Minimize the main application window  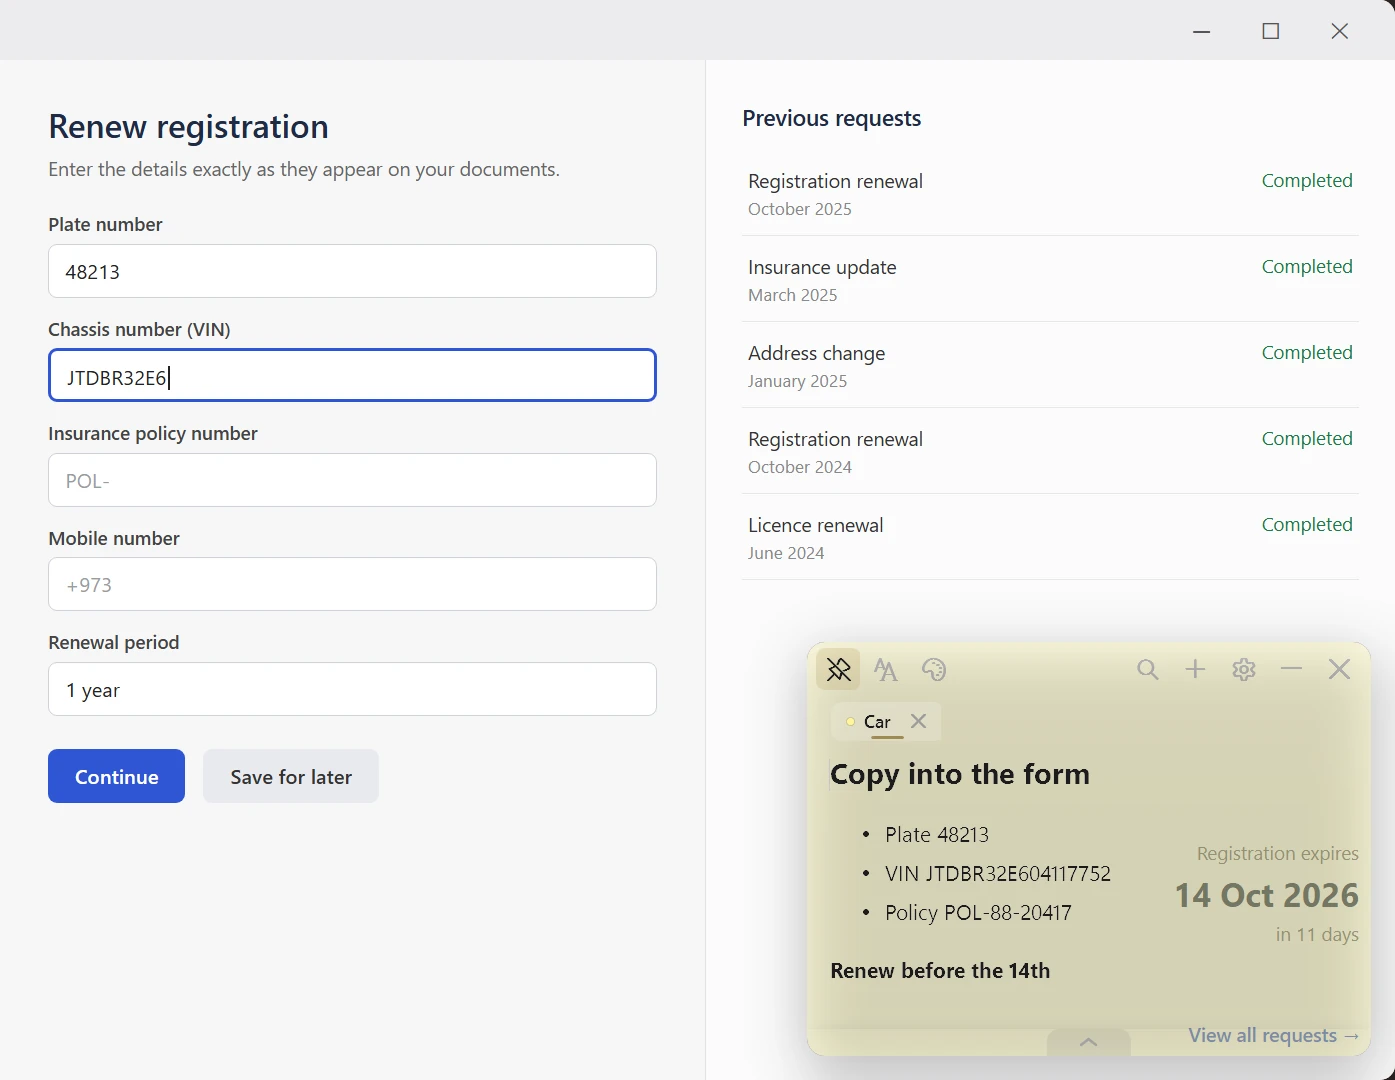[1202, 31]
